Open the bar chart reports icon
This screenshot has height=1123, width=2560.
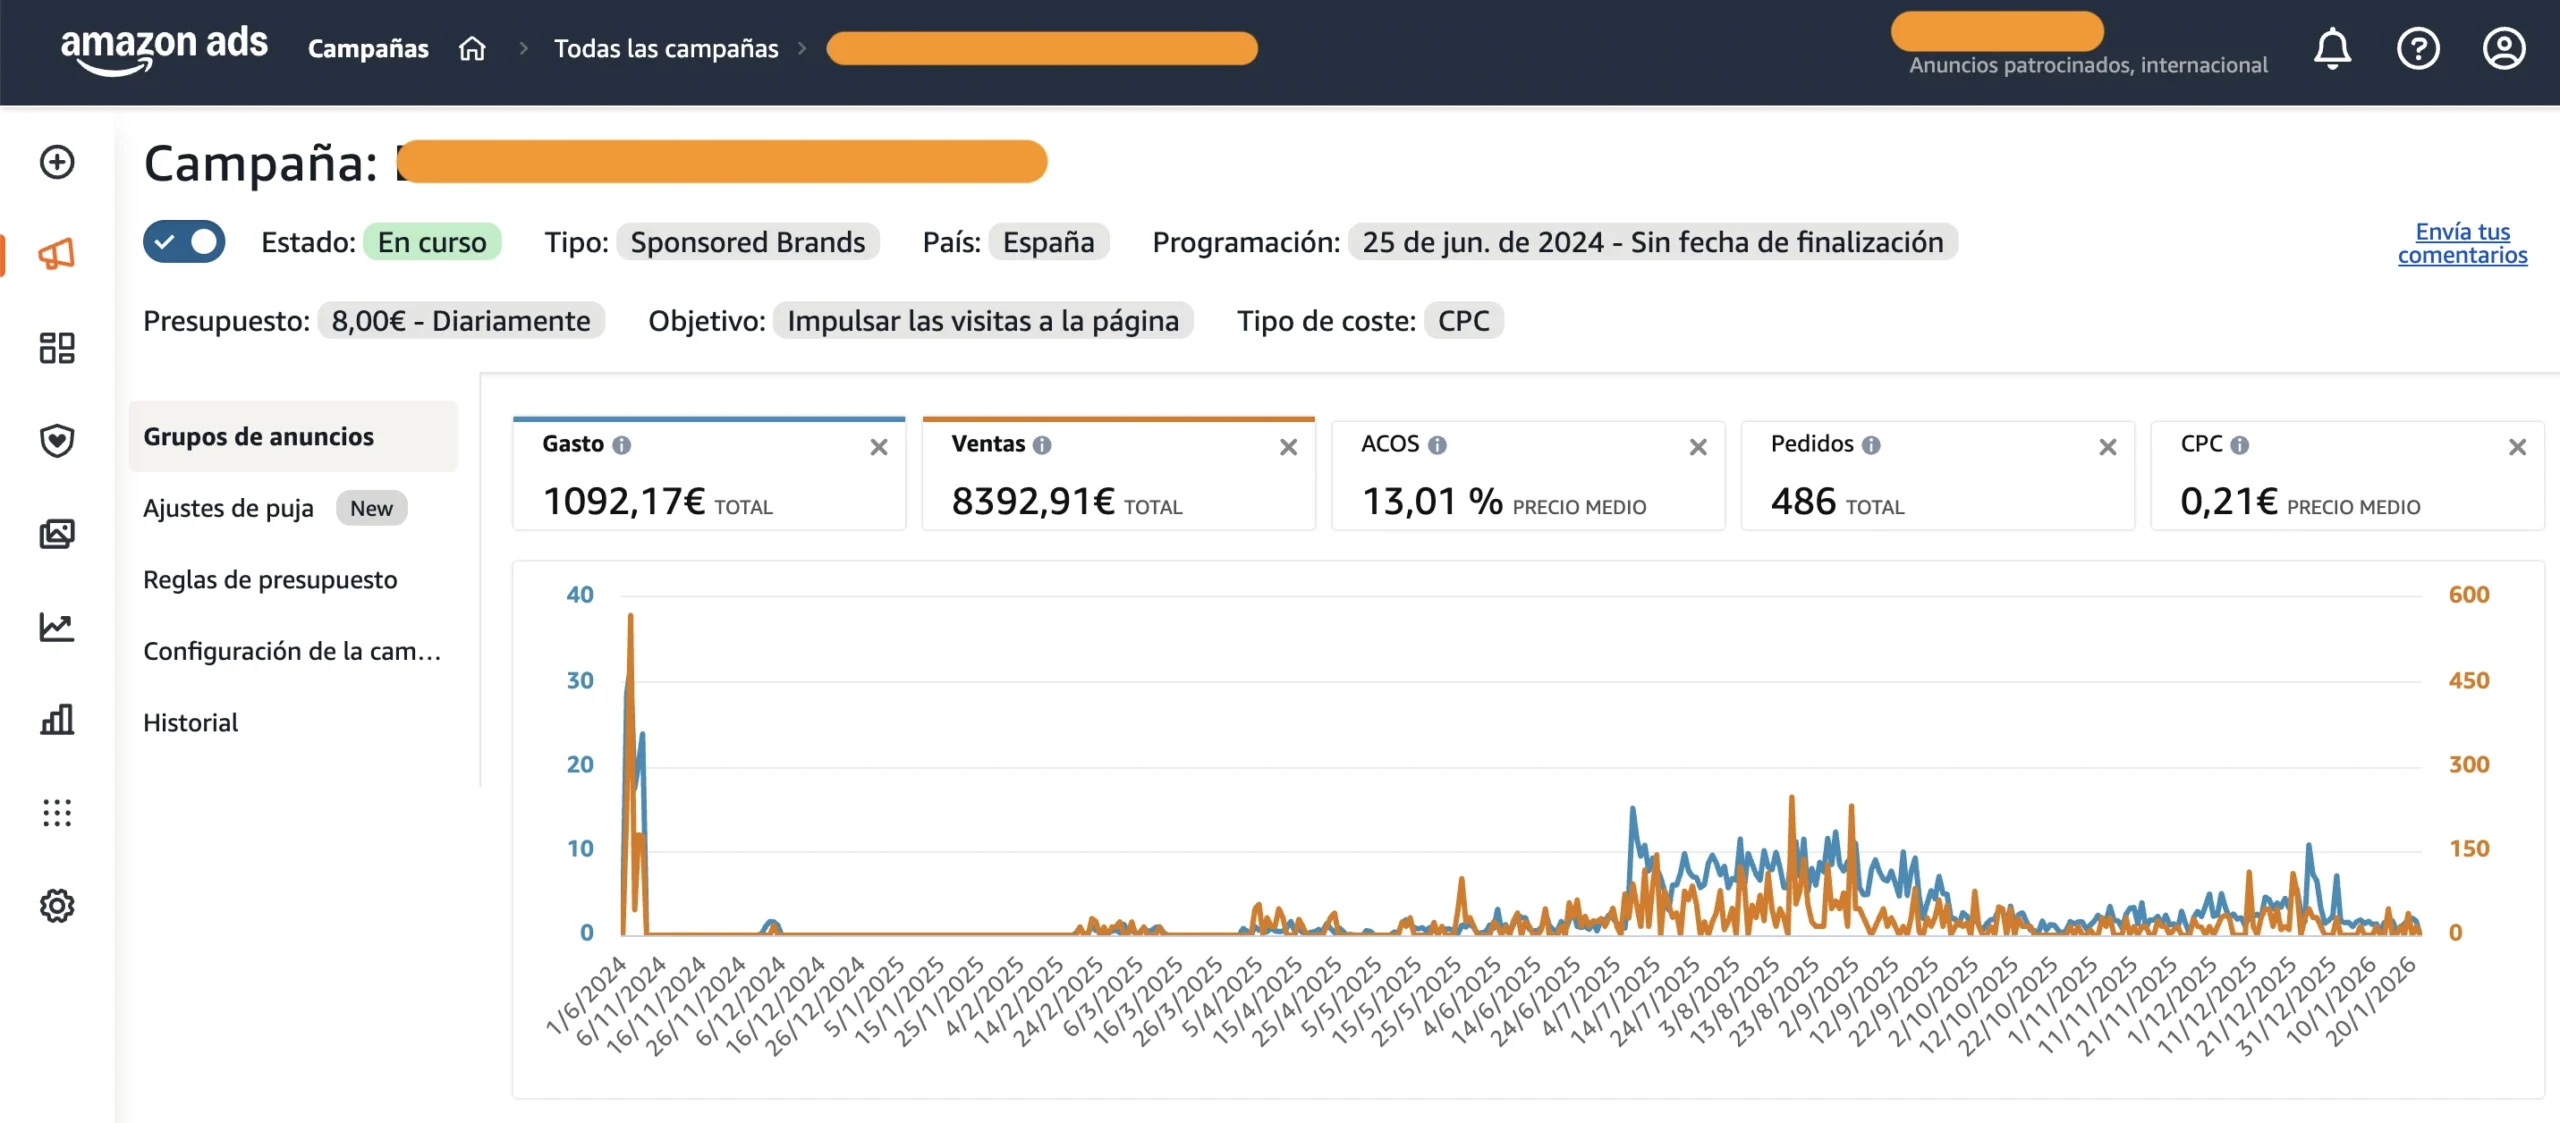click(57, 719)
